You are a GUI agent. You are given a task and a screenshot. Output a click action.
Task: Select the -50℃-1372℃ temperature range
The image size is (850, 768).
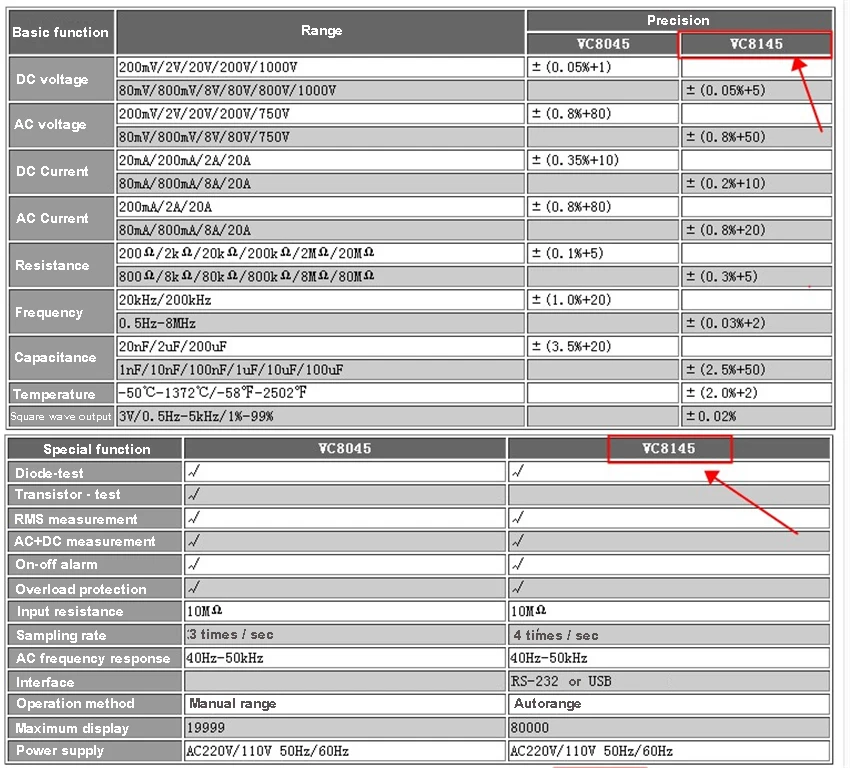tap(321, 393)
